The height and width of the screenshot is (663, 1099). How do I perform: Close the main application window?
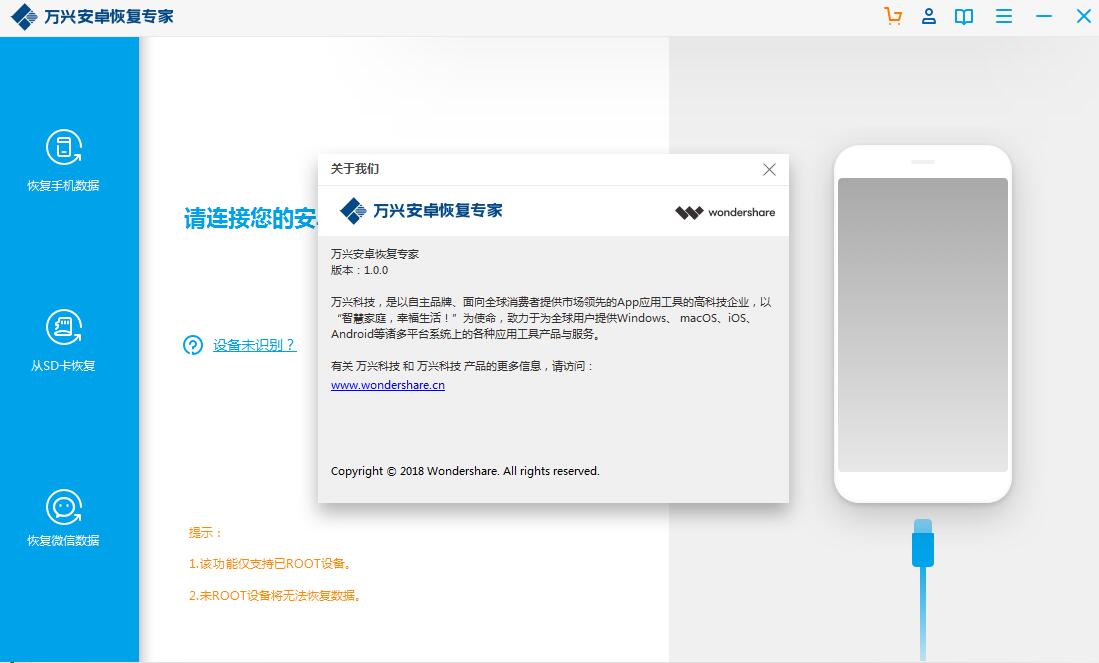[1084, 16]
